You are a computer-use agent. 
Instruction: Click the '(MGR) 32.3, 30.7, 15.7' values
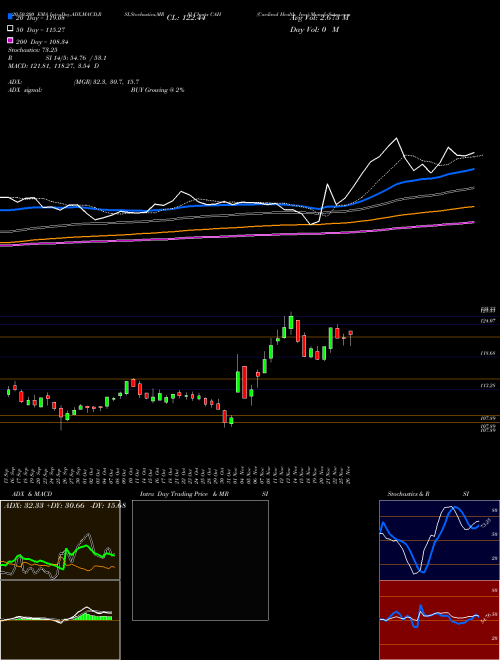pyautogui.click(x=106, y=82)
